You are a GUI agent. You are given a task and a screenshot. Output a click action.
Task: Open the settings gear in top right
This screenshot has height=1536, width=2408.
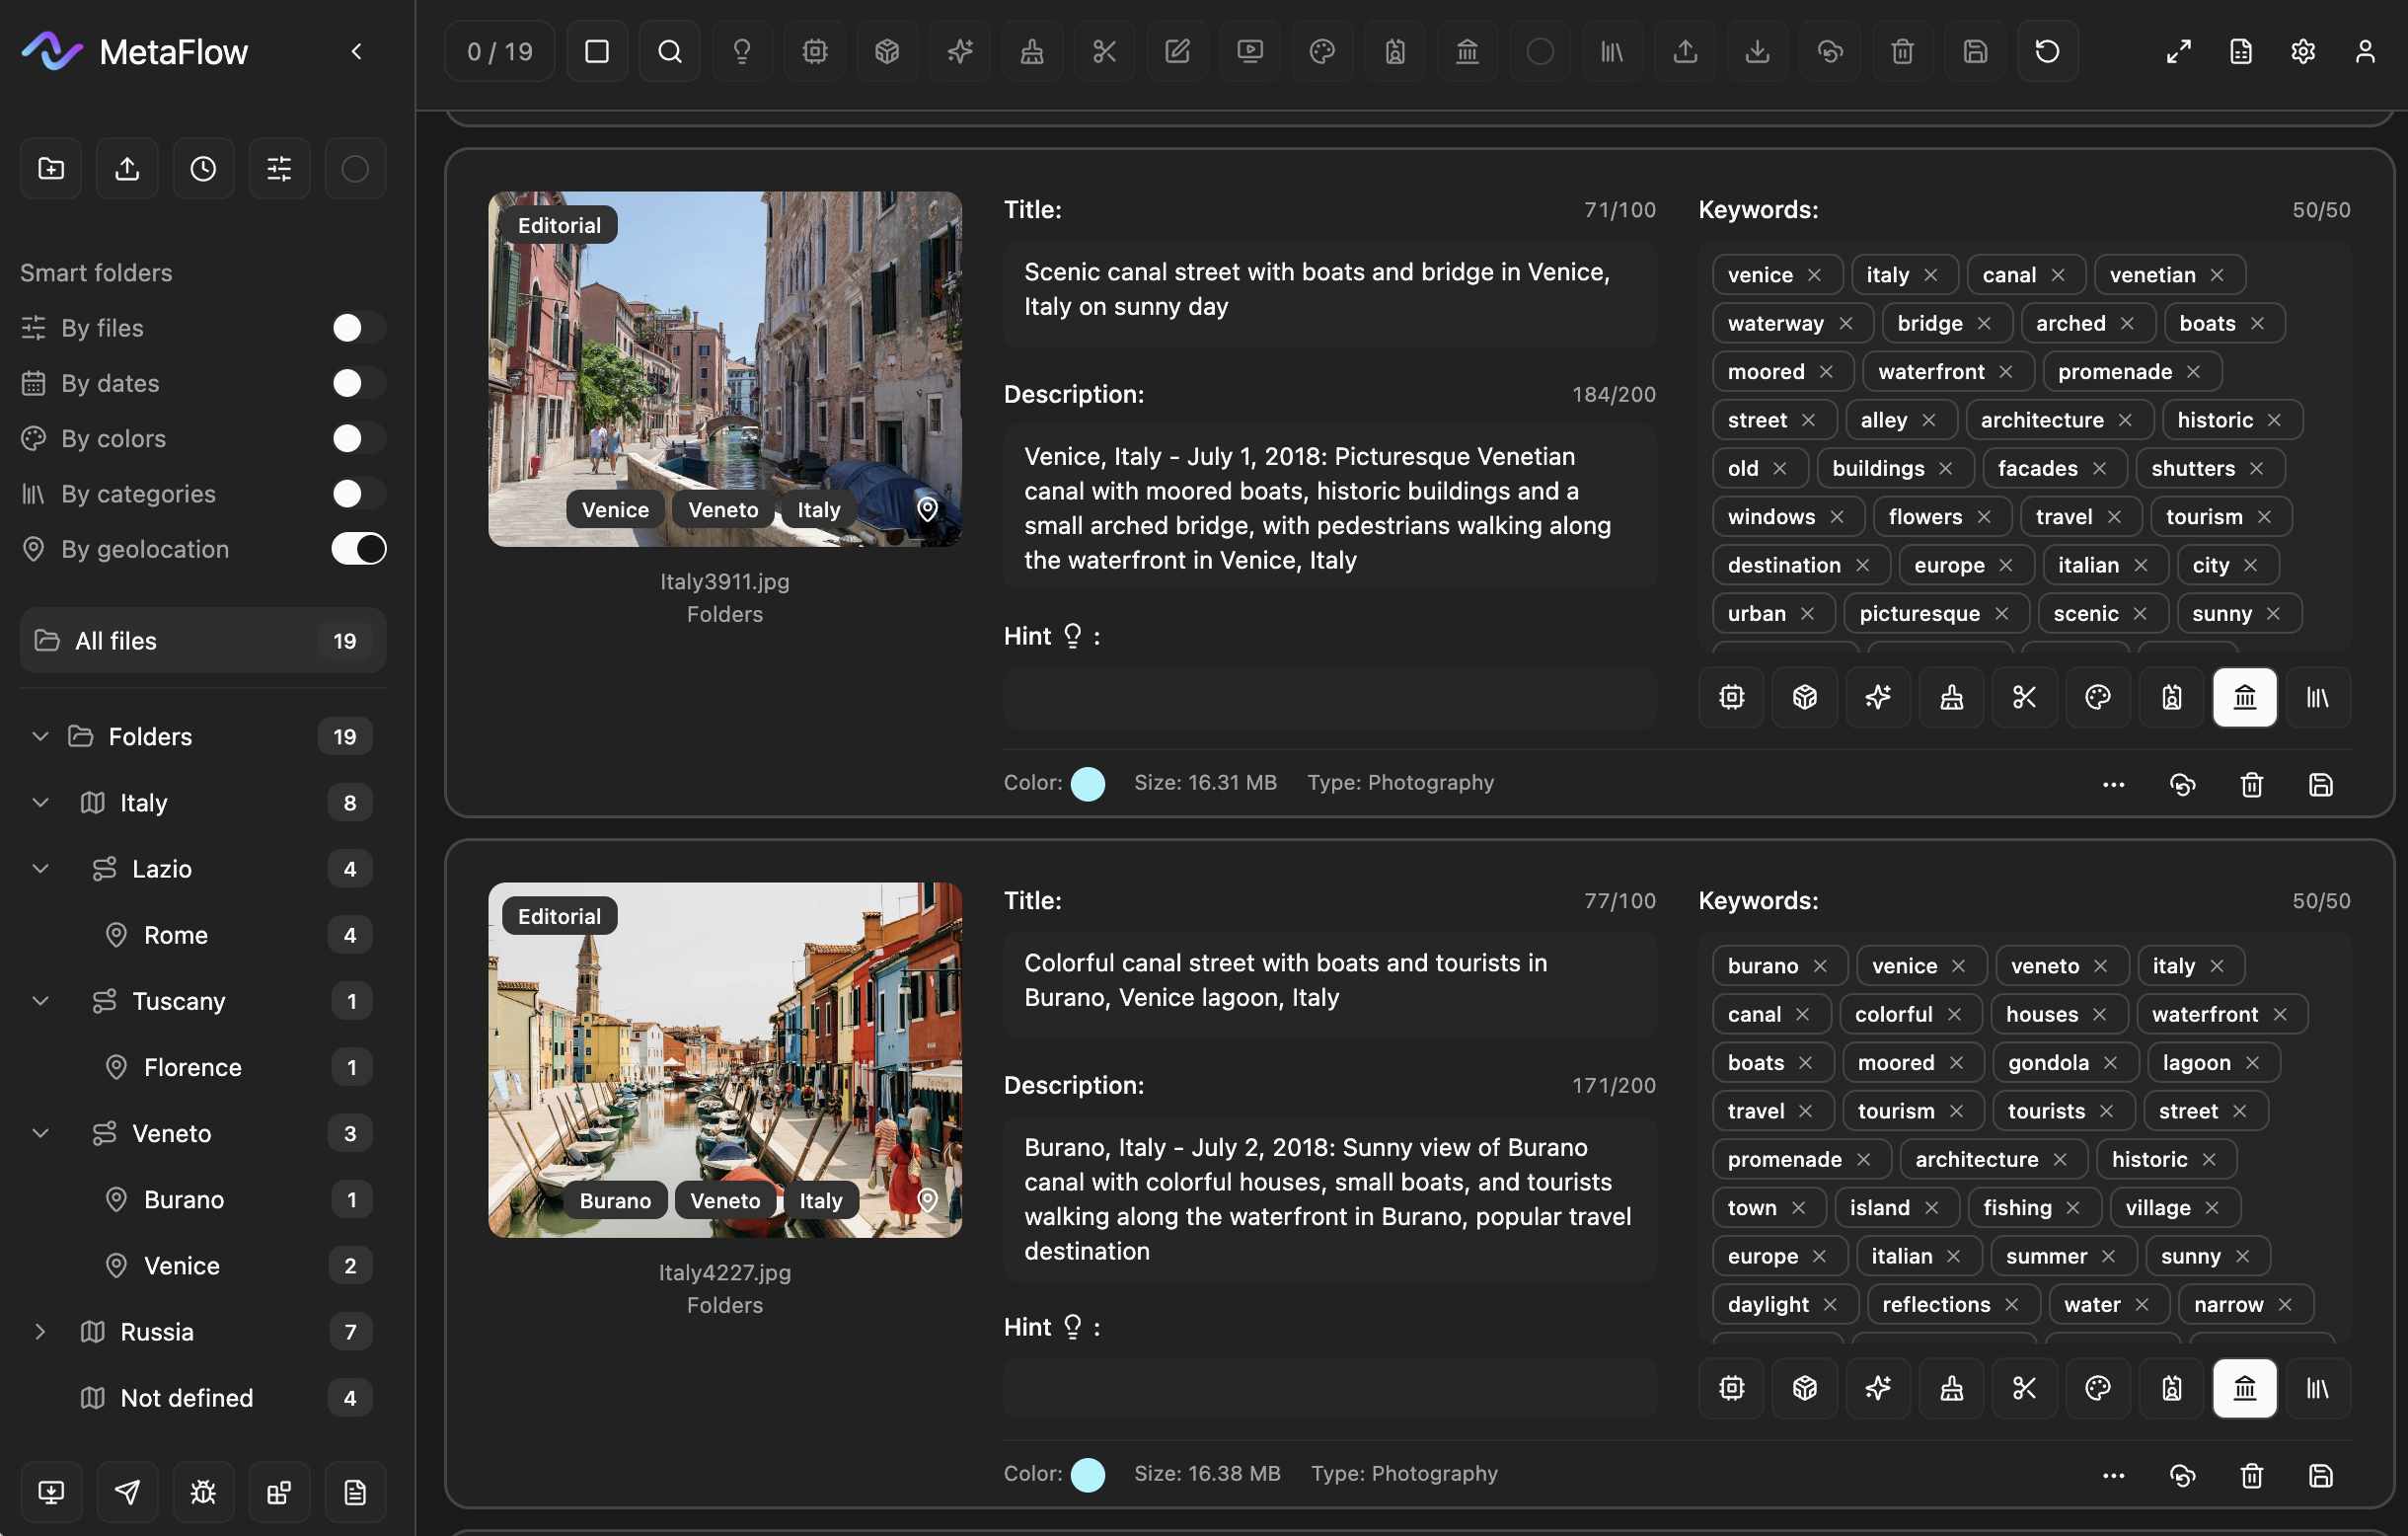pos(2302,51)
